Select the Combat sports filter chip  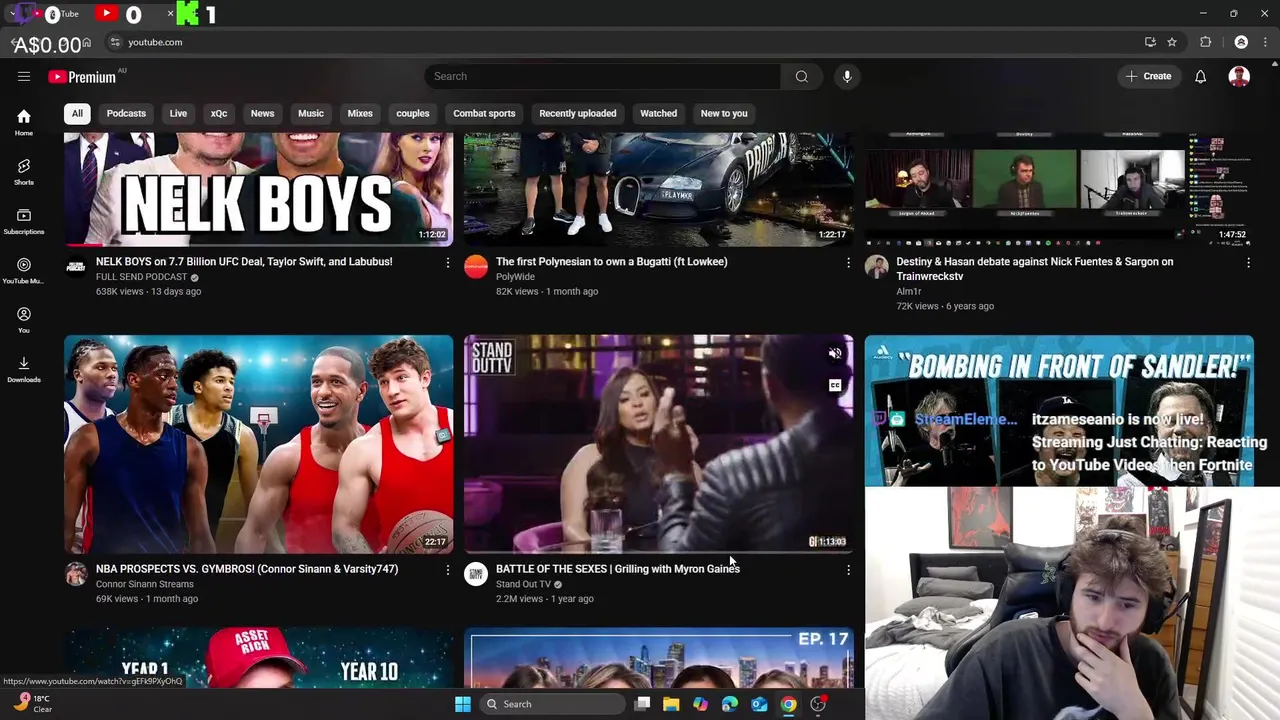coord(484,113)
